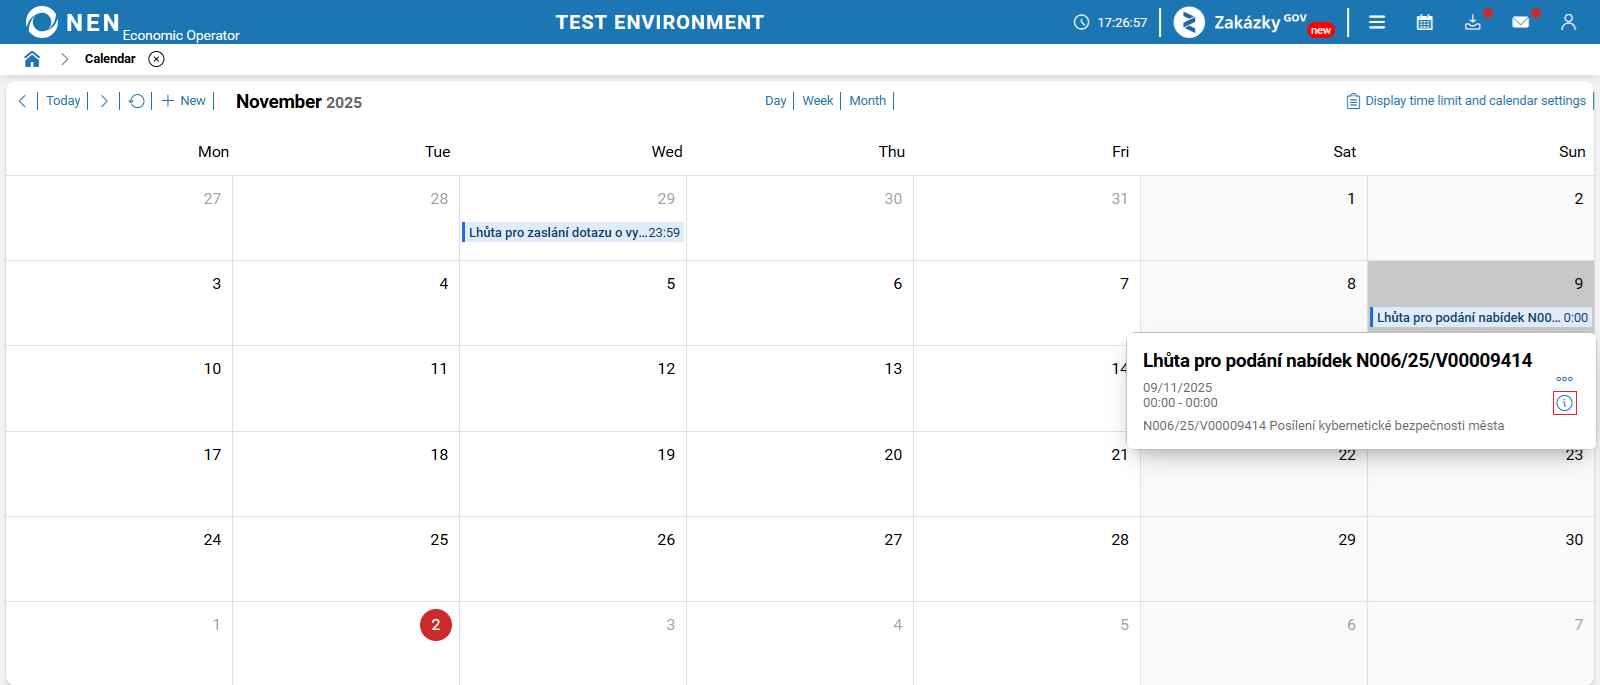Open the user profile icon

point(1568,22)
